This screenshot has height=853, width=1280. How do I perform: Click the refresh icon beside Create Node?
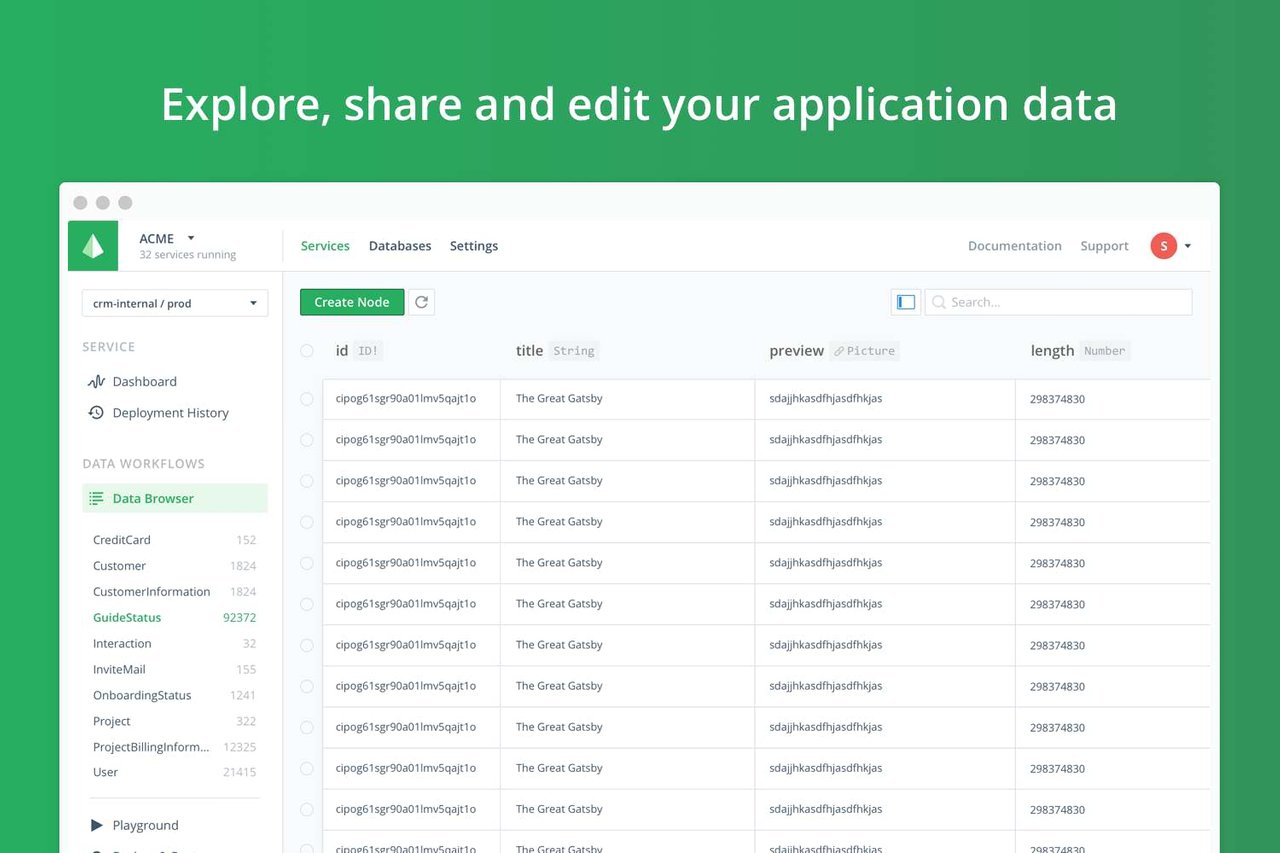[x=422, y=302]
